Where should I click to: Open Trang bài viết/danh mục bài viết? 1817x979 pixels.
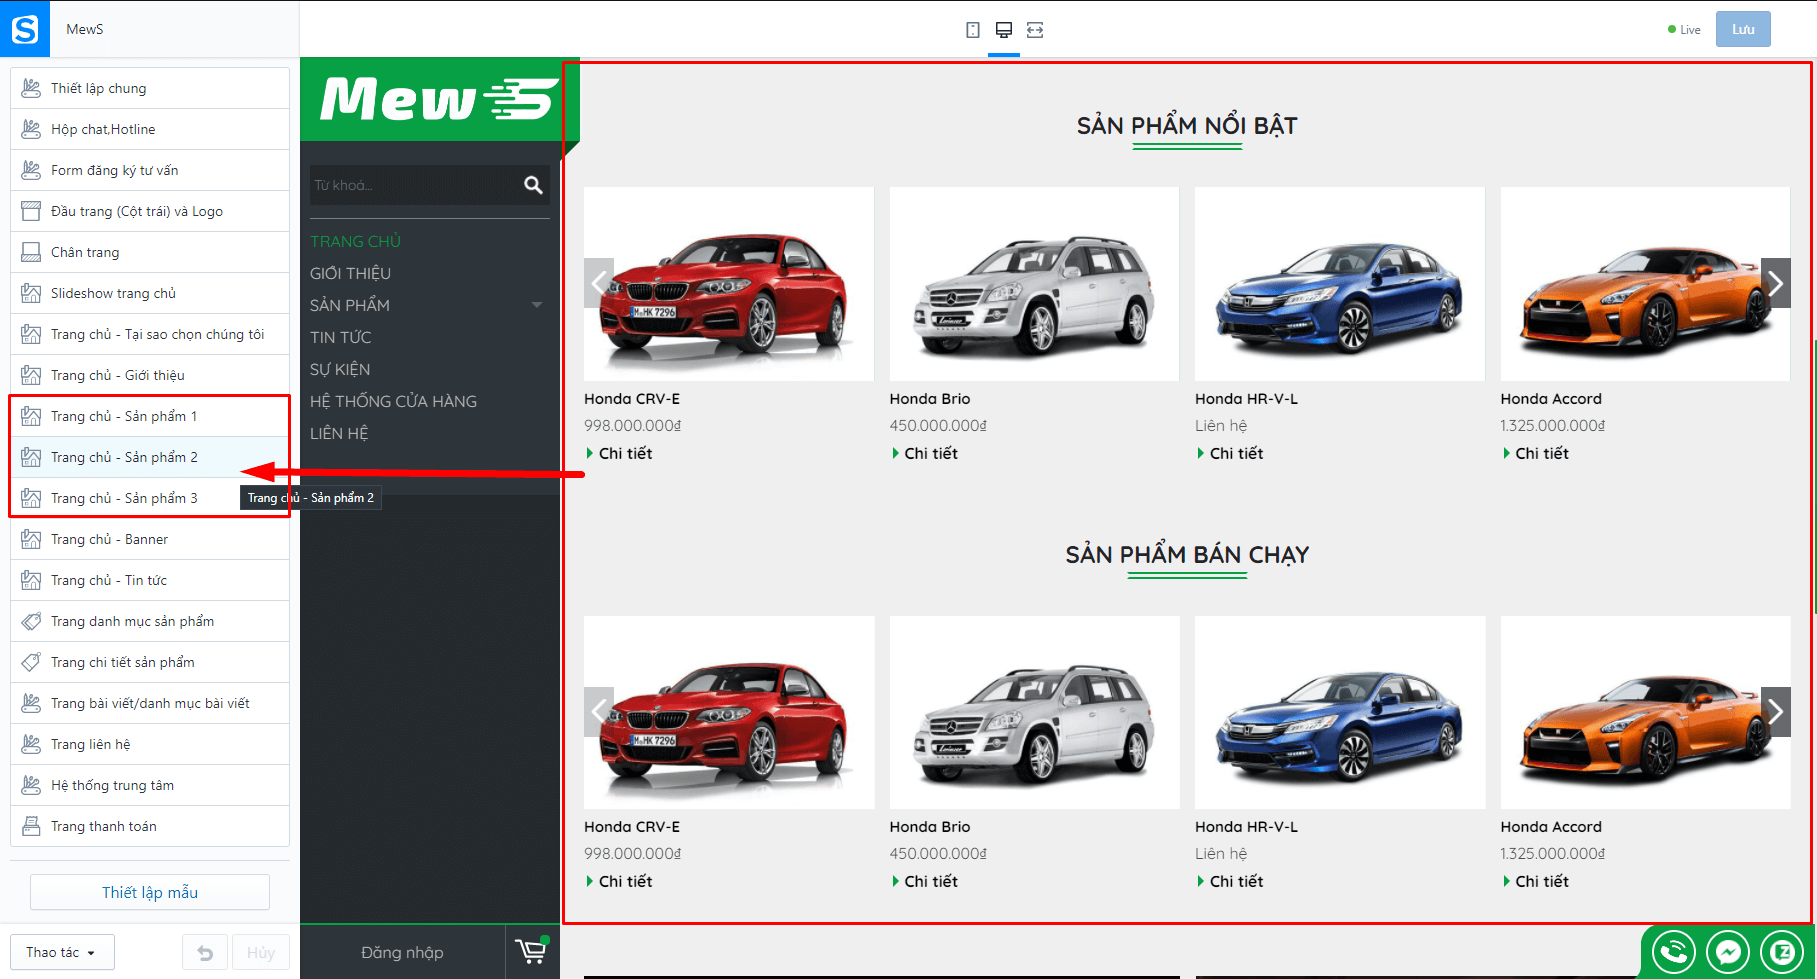tap(150, 703)
